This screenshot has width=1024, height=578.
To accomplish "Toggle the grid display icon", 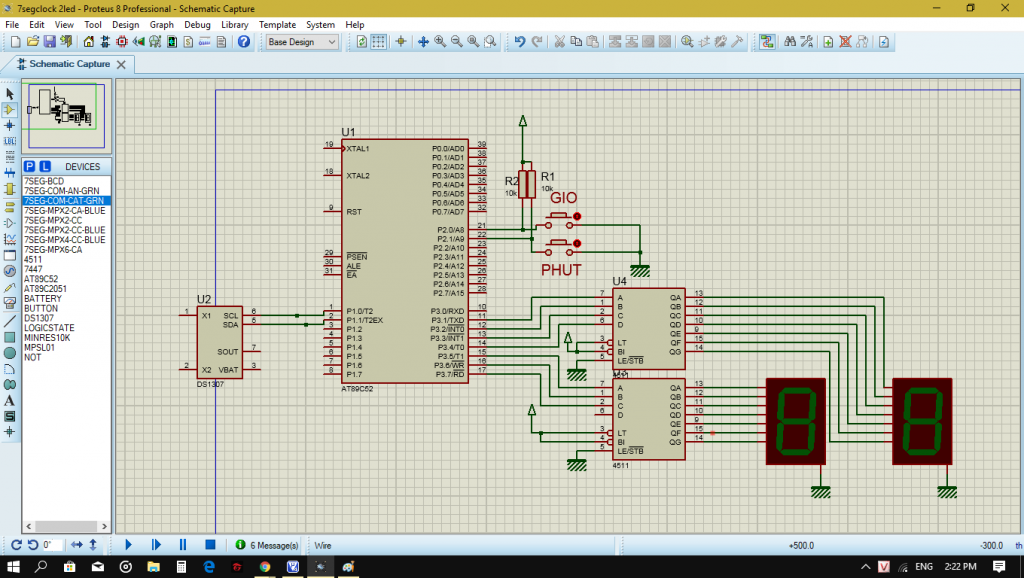I will pos(379,42).
